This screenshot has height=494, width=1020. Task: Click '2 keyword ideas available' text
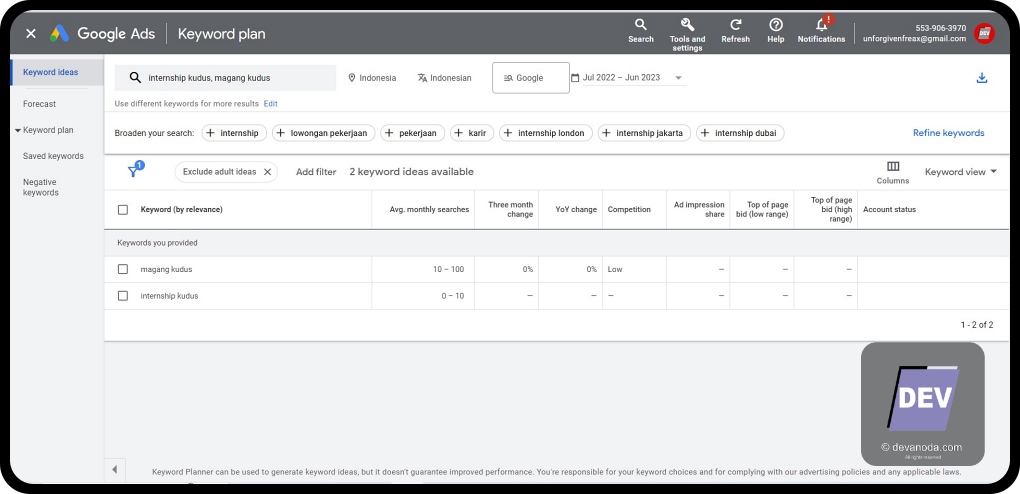(x=411, y=172)
